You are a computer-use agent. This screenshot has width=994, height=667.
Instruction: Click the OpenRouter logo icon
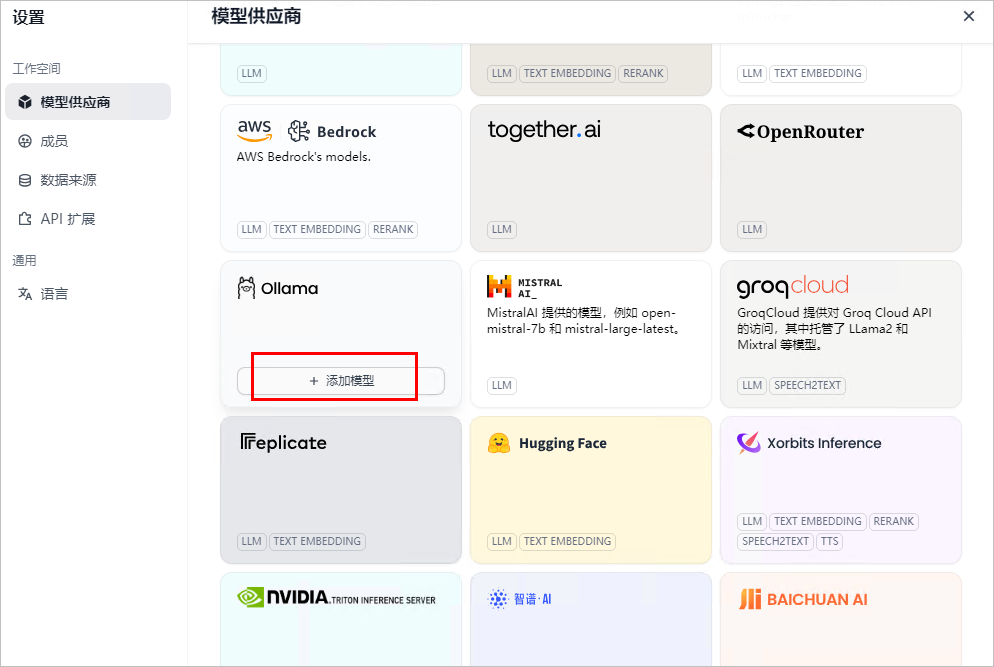746,131
